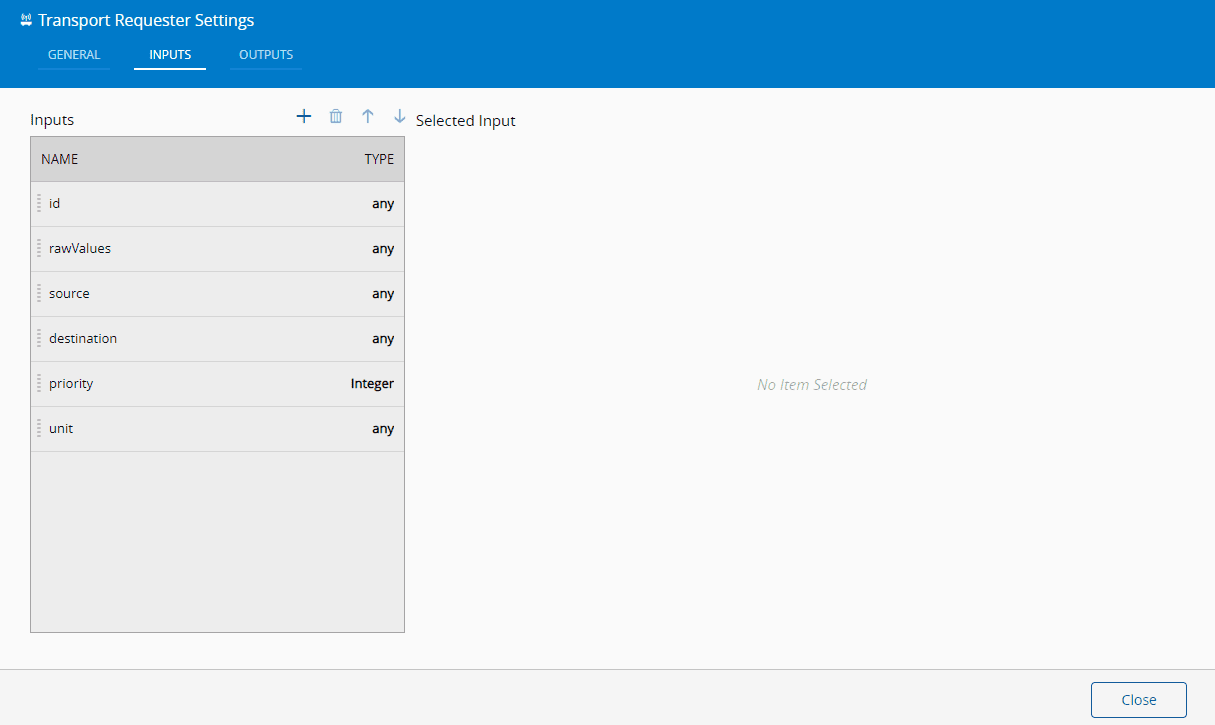Click the Selected Input heading
1215x725 pixels.
click(x=466, y=121)
